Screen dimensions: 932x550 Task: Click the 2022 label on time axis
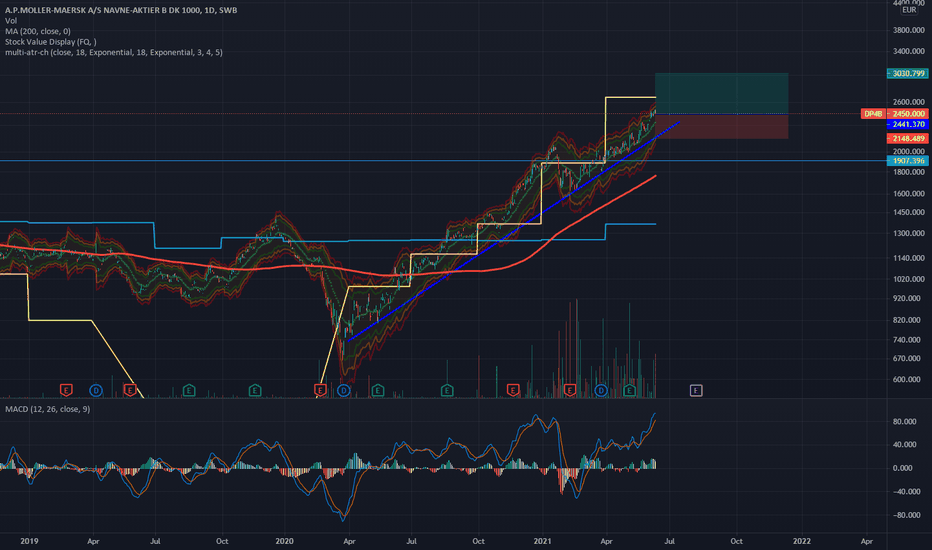pos(802,541)
